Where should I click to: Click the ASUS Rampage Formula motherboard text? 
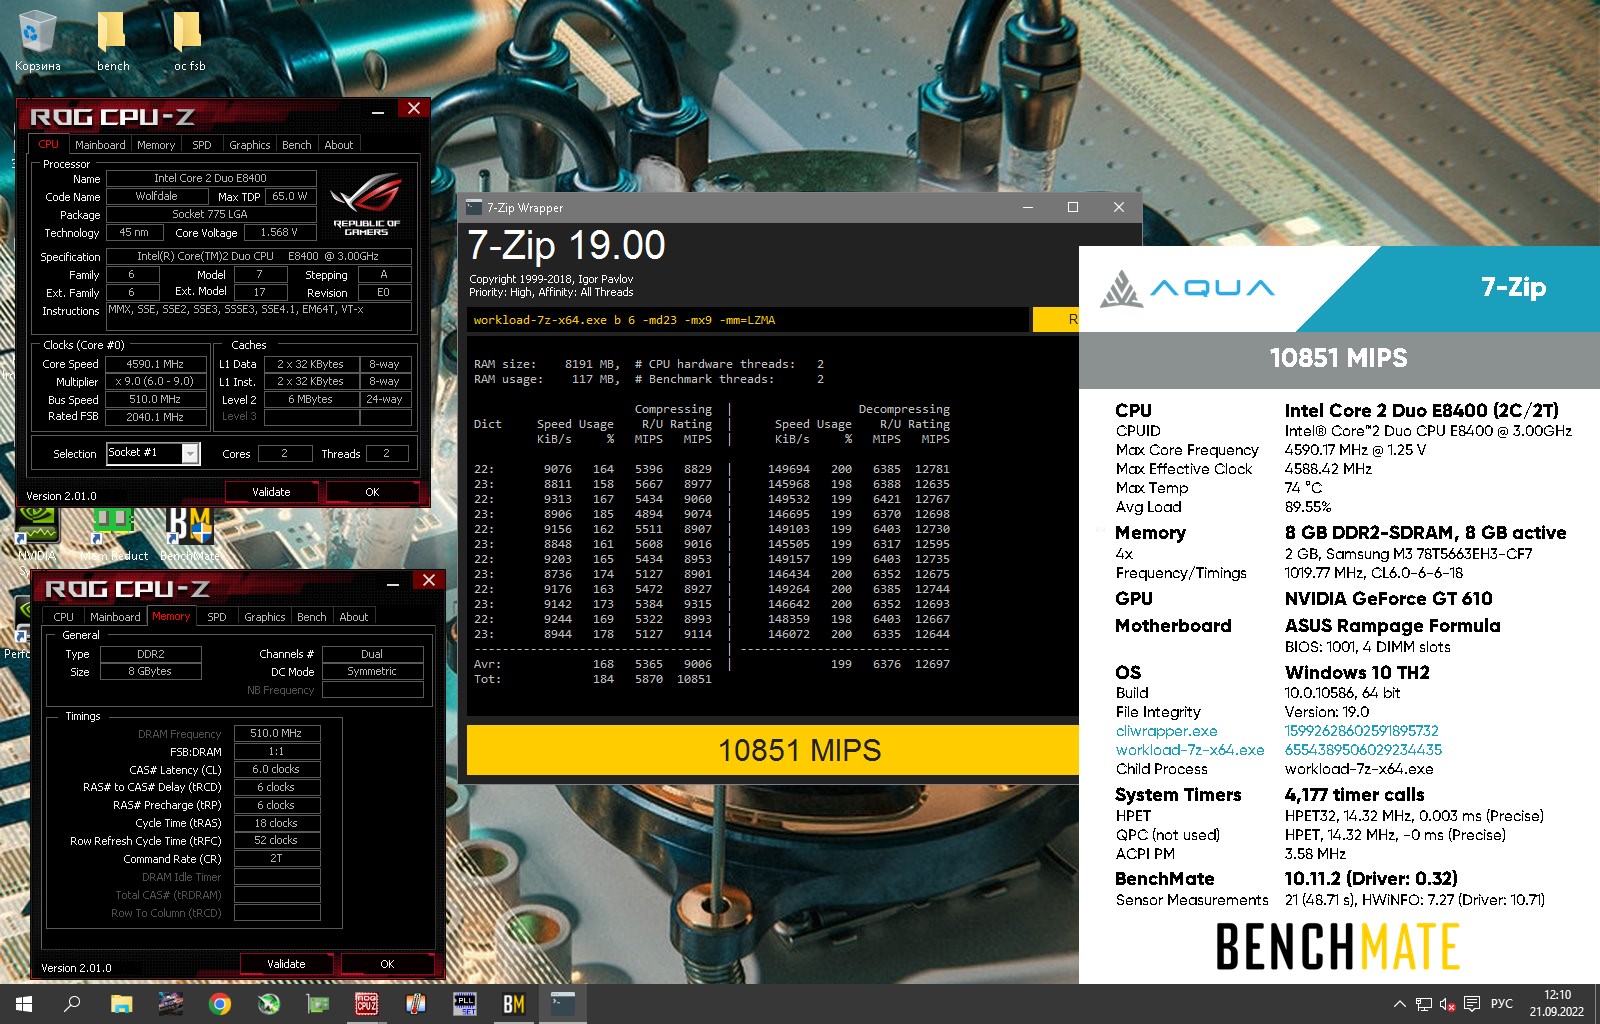pyautogui.click(x=1392, y=626)
